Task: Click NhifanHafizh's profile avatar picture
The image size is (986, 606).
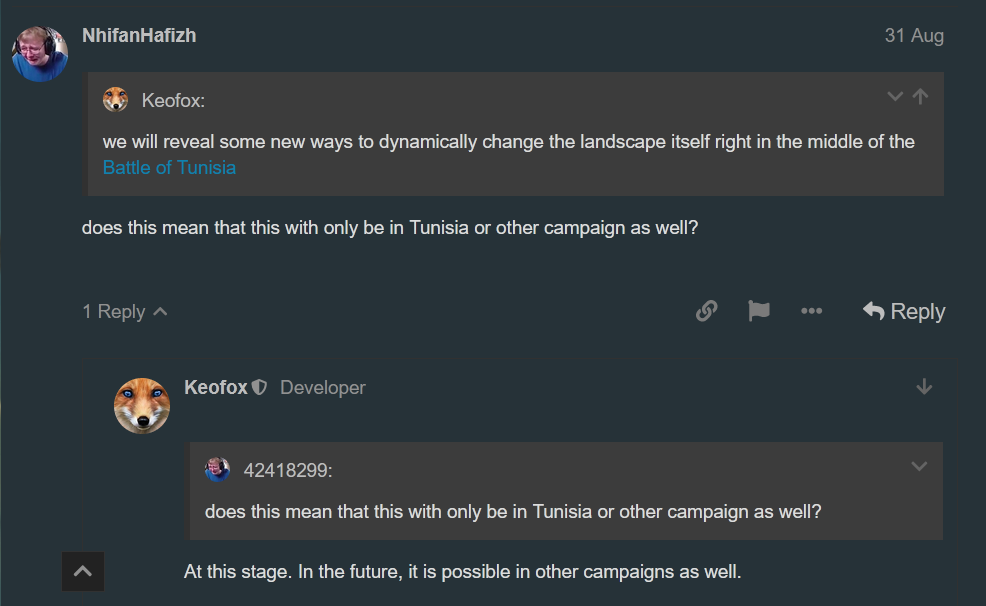Action: click(40, 53)
